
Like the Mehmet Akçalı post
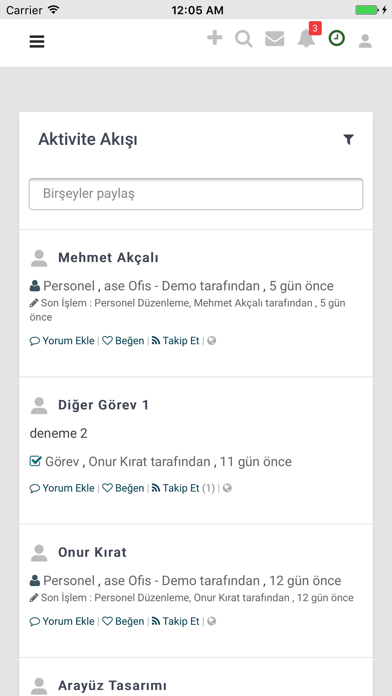click(123, 341)
